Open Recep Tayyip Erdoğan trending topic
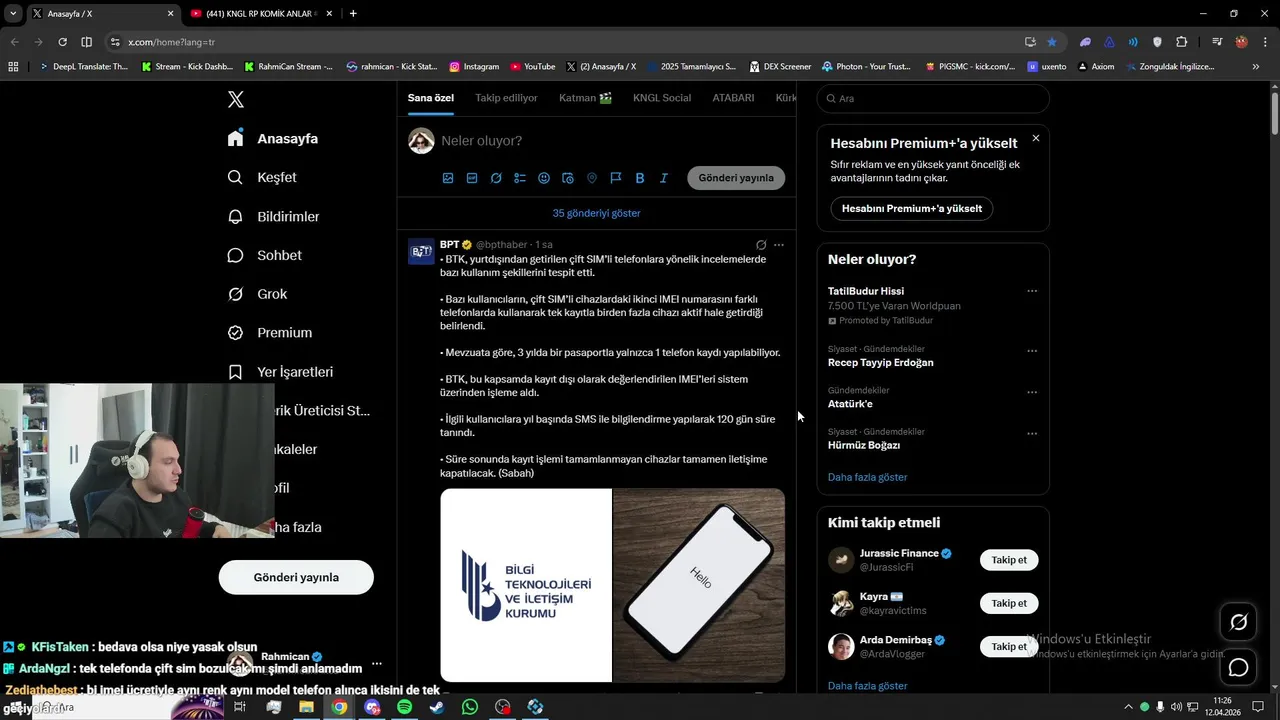This screenshot has height=720, width=1280. coord(880,363)
